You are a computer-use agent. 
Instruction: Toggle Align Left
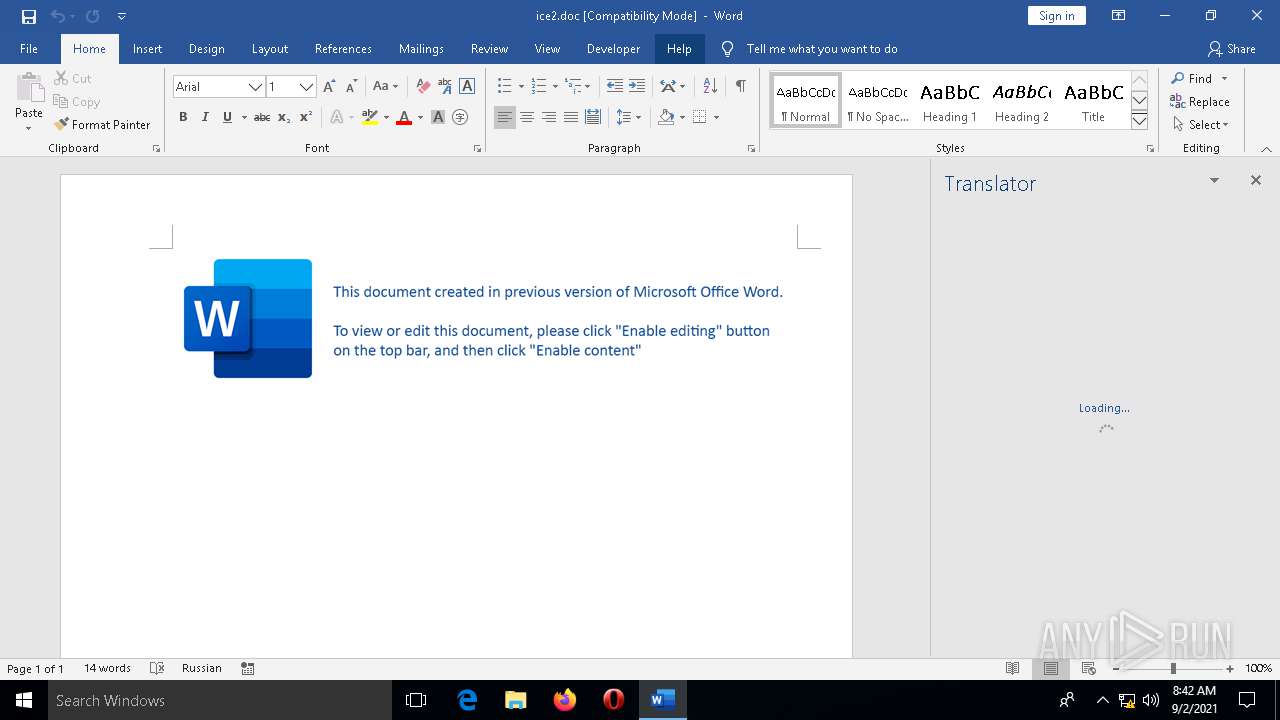pos(505,117)
